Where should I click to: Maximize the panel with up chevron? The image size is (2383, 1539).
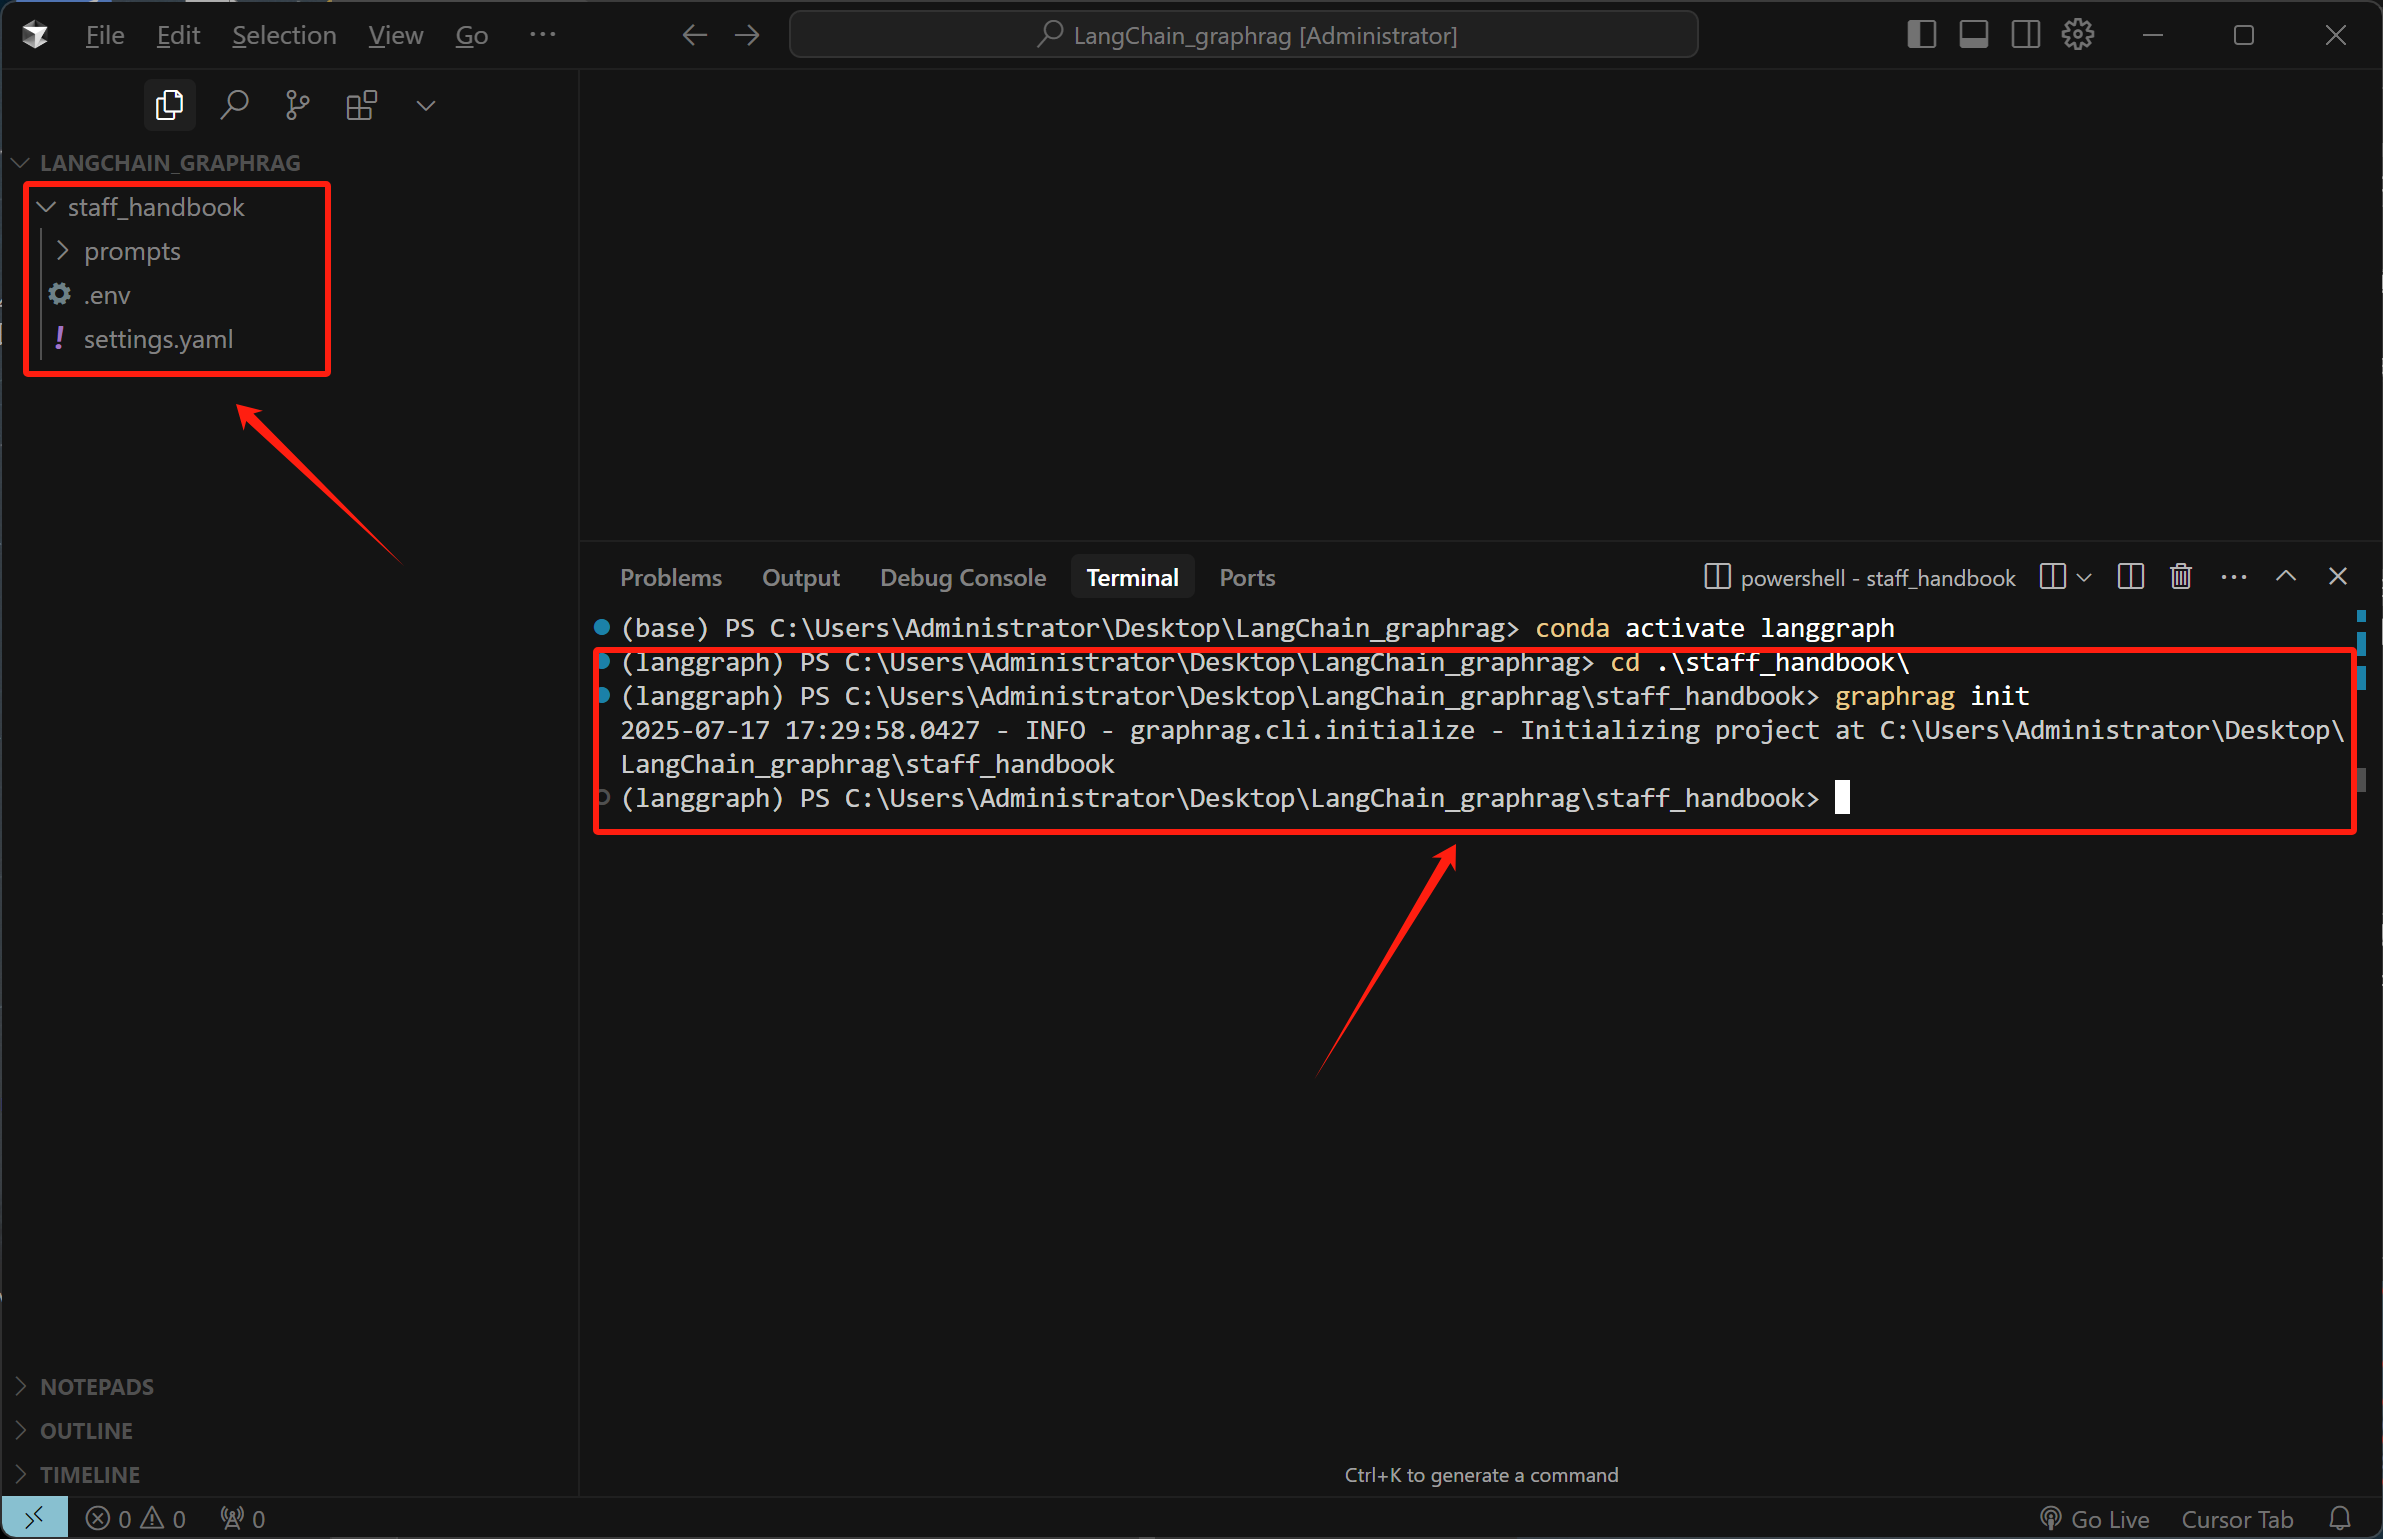pos(2286,577)
